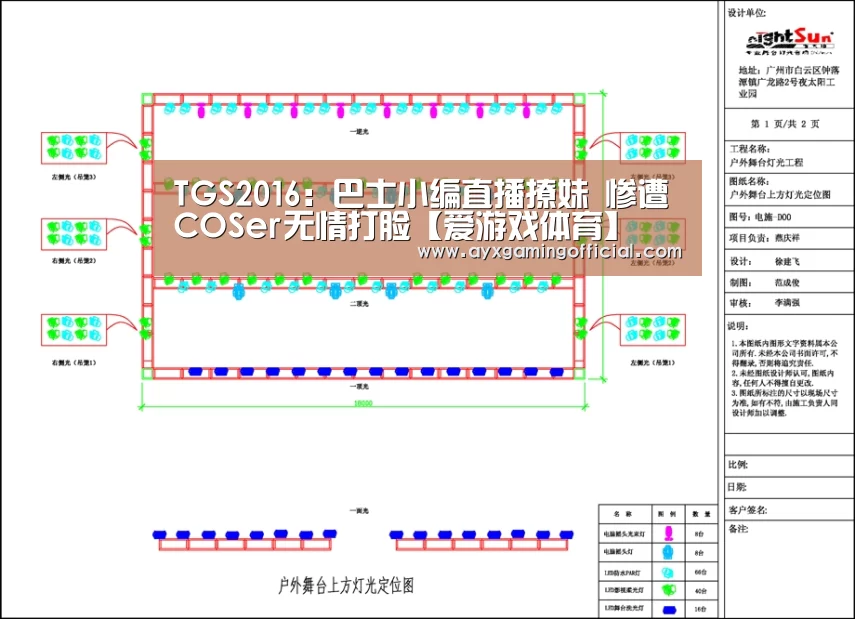855x619 pixels.
Task: Click the '一面光' label above front truss
Action: tap(359, 511)
